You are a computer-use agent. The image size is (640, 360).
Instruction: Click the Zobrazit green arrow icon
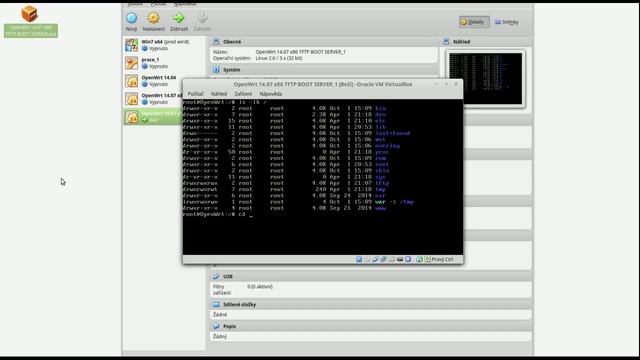click(x=178, y=18)
